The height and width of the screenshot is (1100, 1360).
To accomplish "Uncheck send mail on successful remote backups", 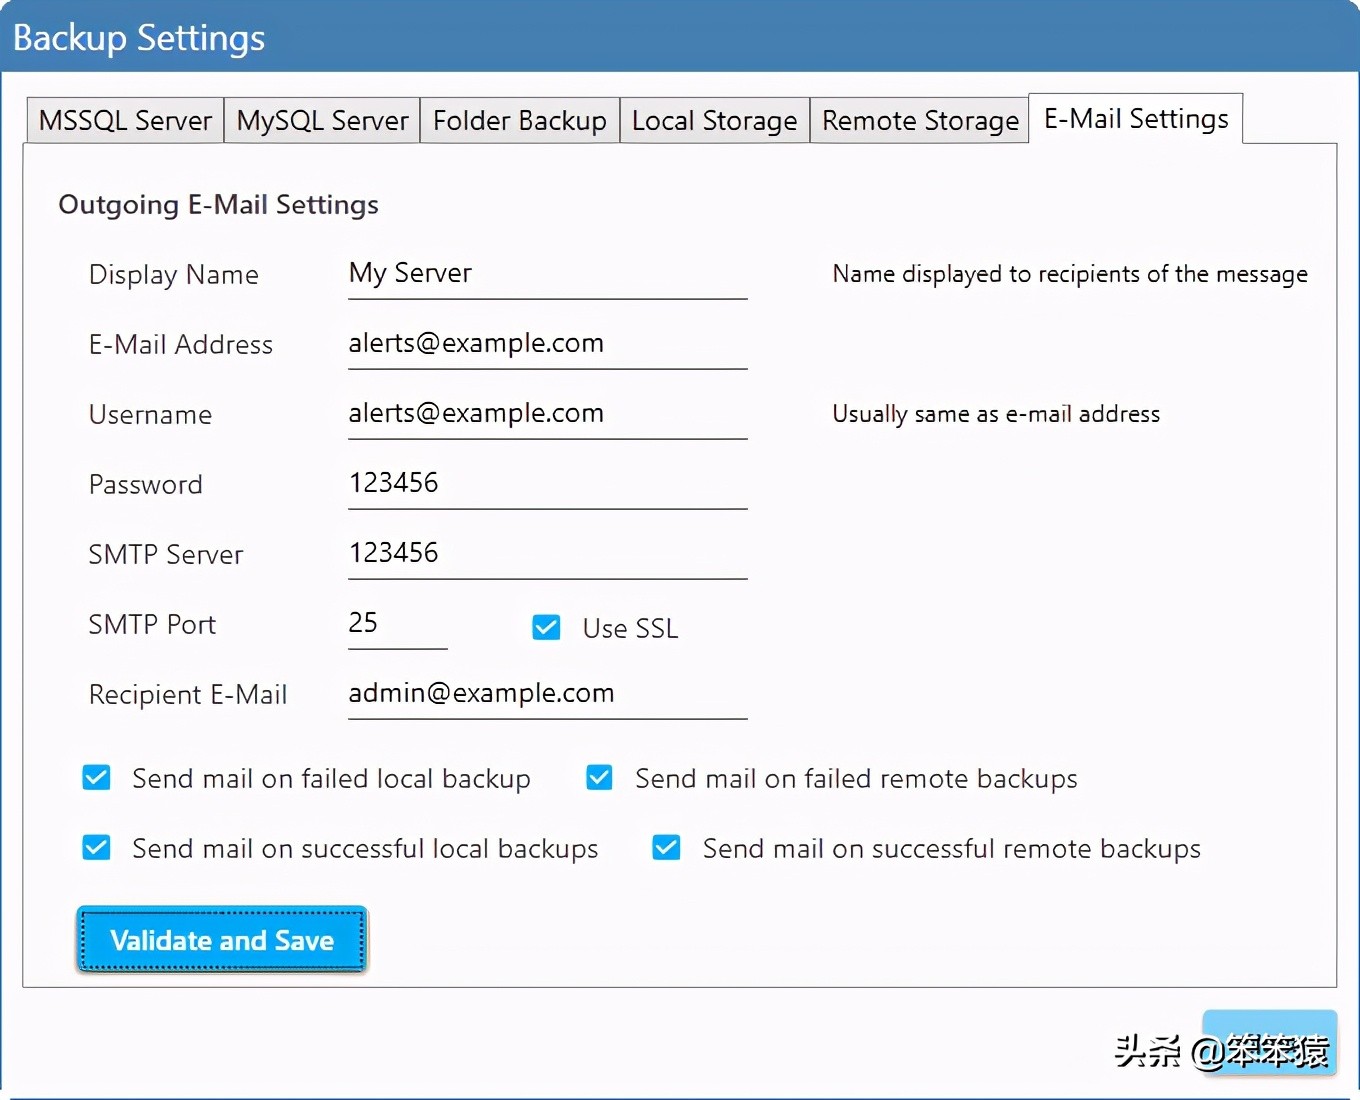I will coord(666,847).
